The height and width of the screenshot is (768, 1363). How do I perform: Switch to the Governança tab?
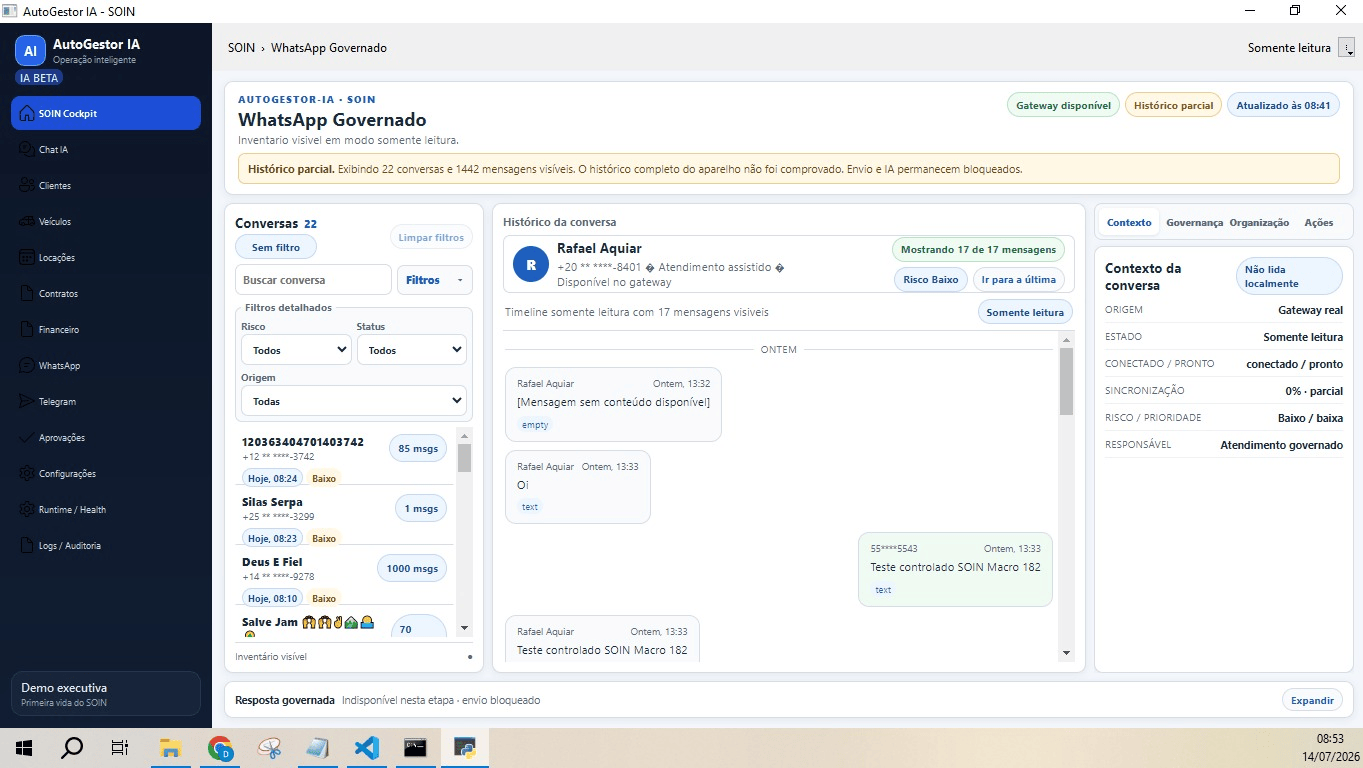(x=1194, y=223)
